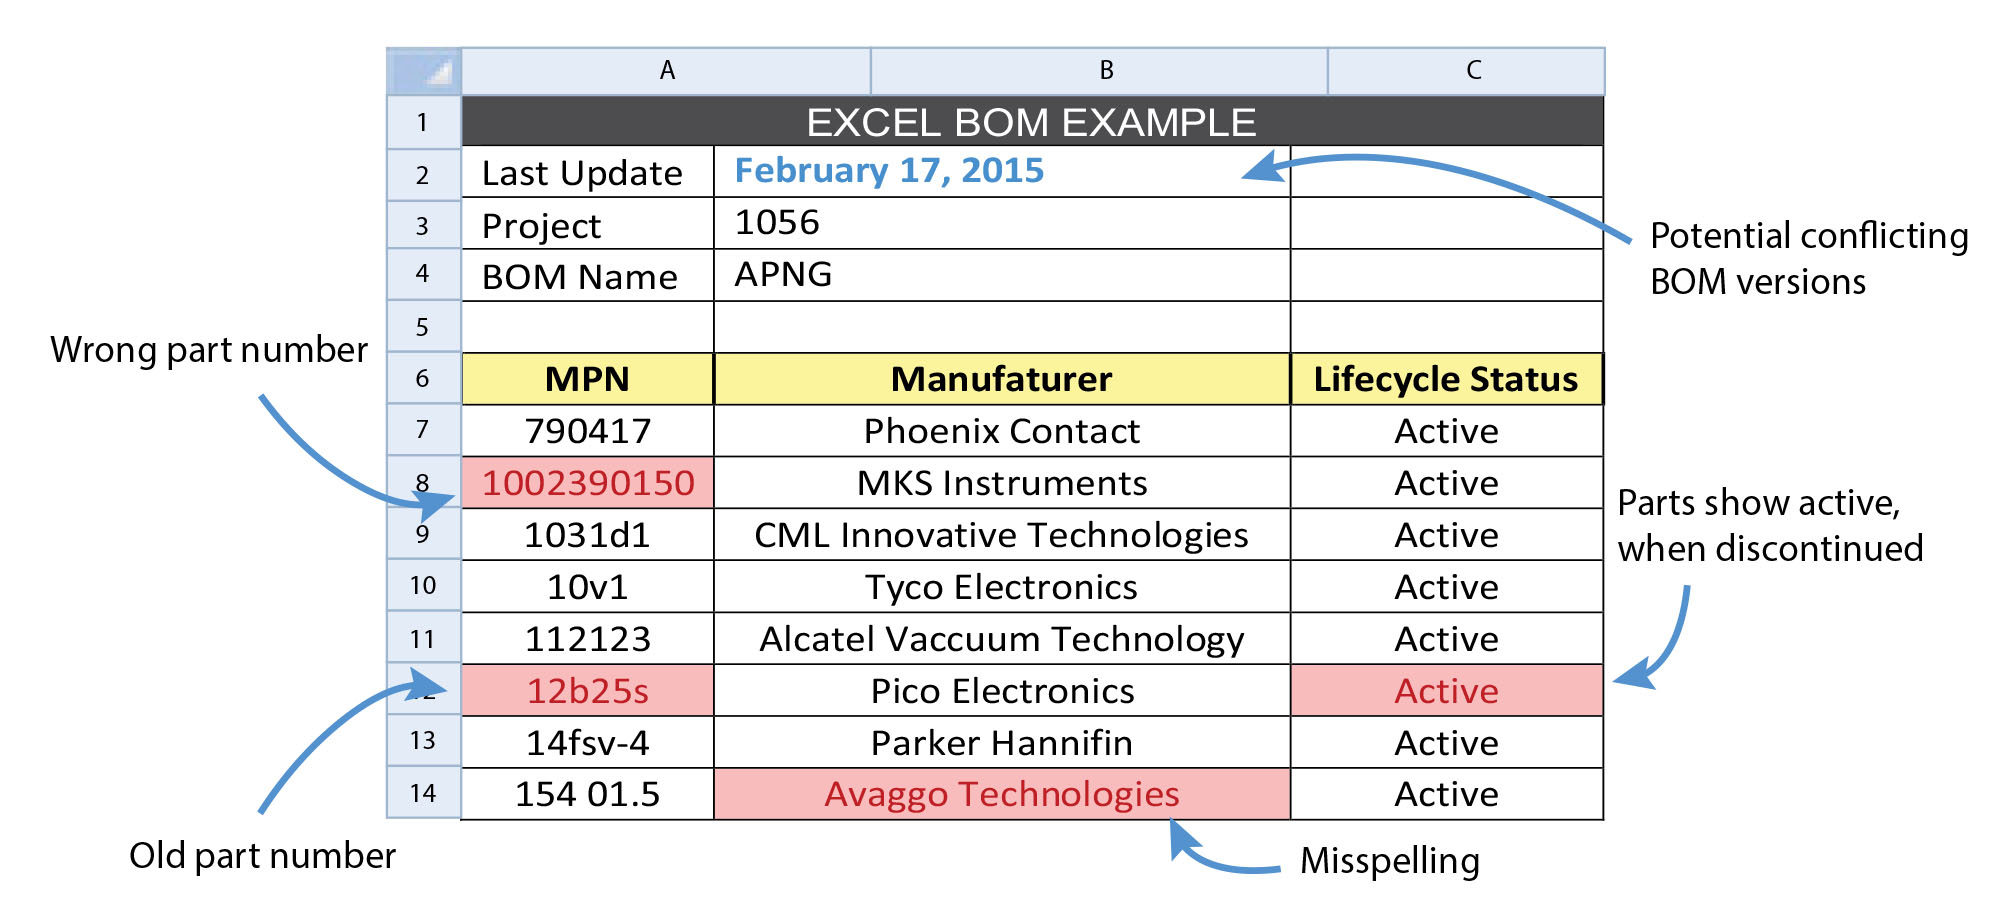Select row 4 header
The image size is (2014, 906).
[x=424, y=274]
